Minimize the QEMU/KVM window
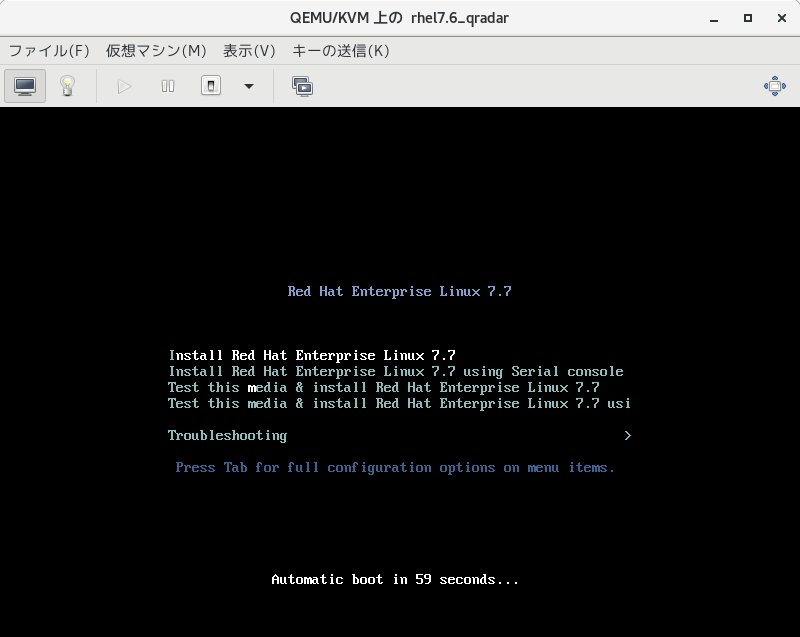The image size is (800, 637). click(x=714, y=18)
